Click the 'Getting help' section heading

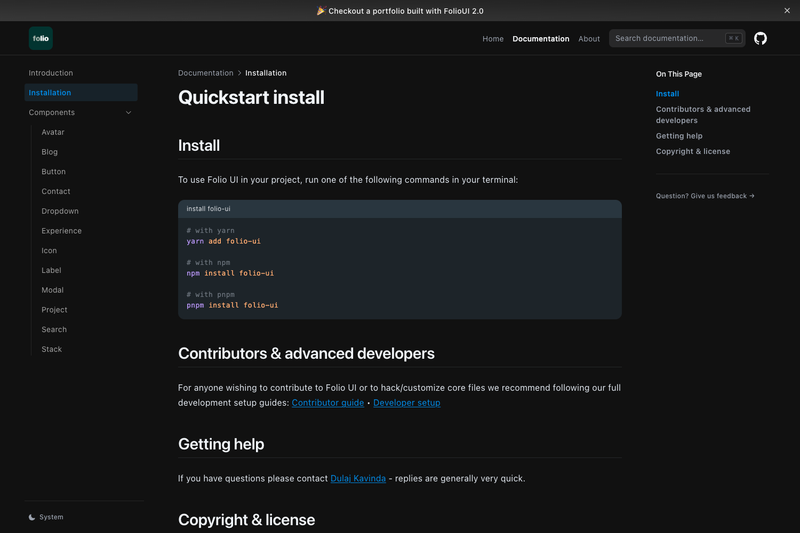tap(221, 444)
